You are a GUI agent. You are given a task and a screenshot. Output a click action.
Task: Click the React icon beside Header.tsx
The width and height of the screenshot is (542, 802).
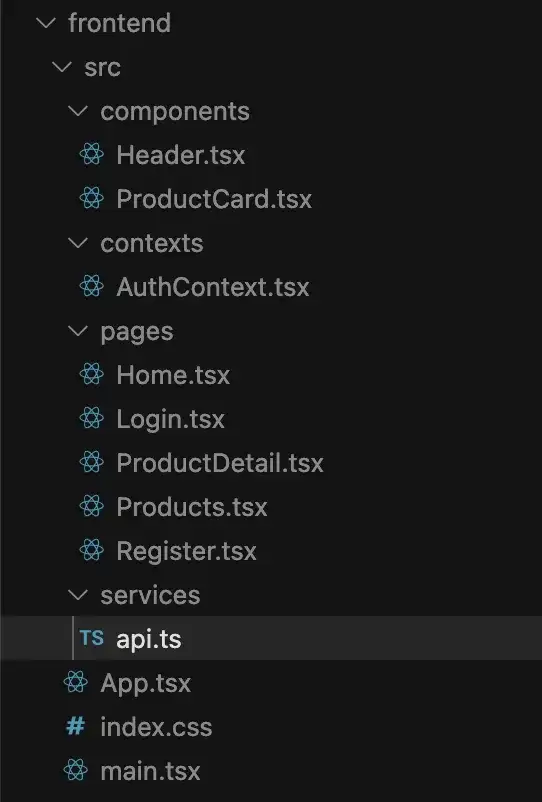92,154
